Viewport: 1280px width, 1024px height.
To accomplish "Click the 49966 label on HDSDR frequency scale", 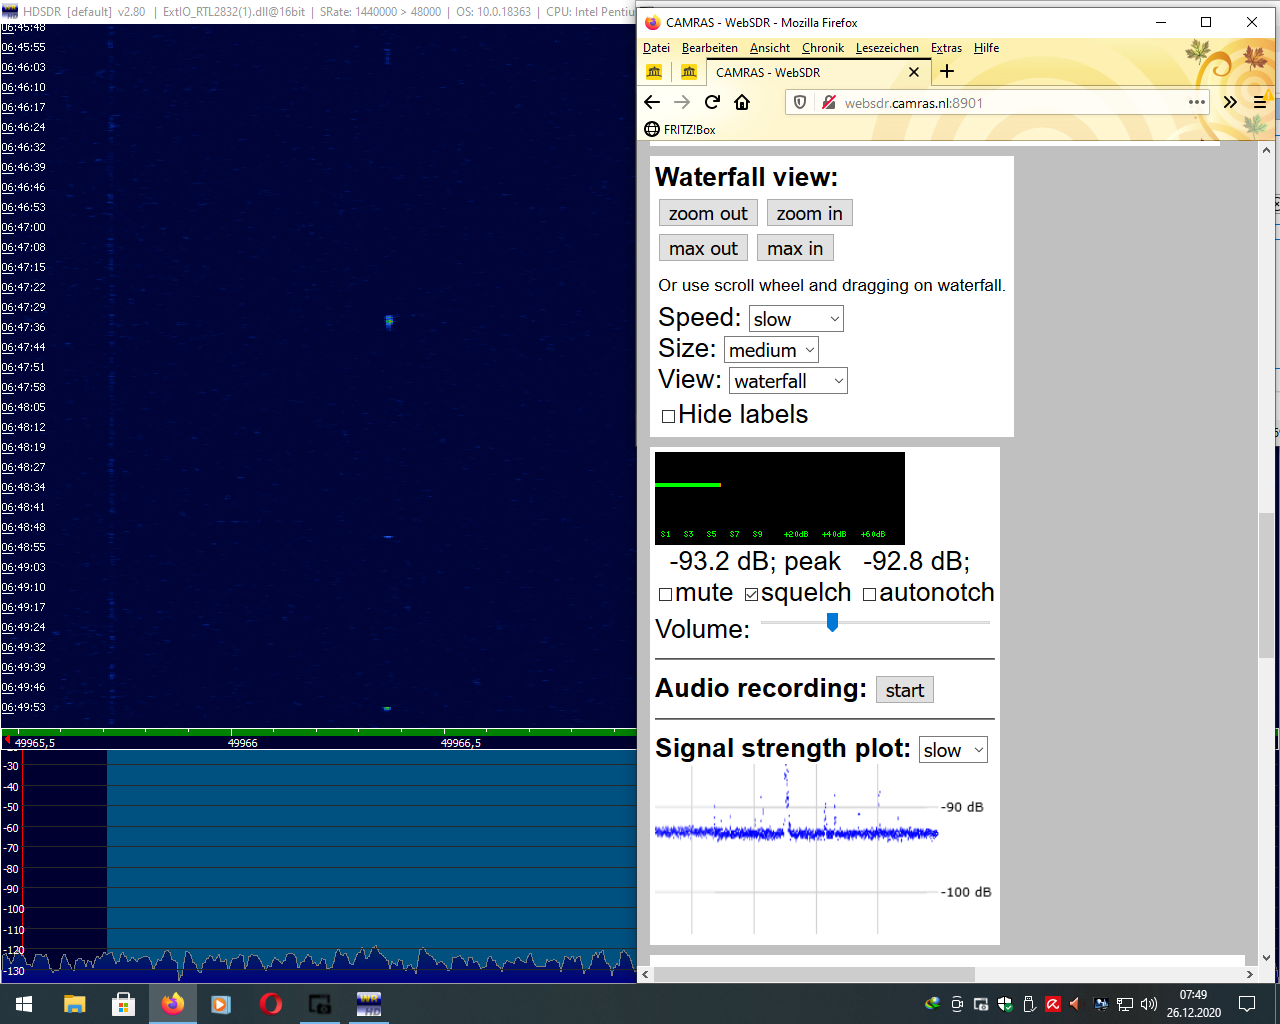I will (x=243, y=743).
